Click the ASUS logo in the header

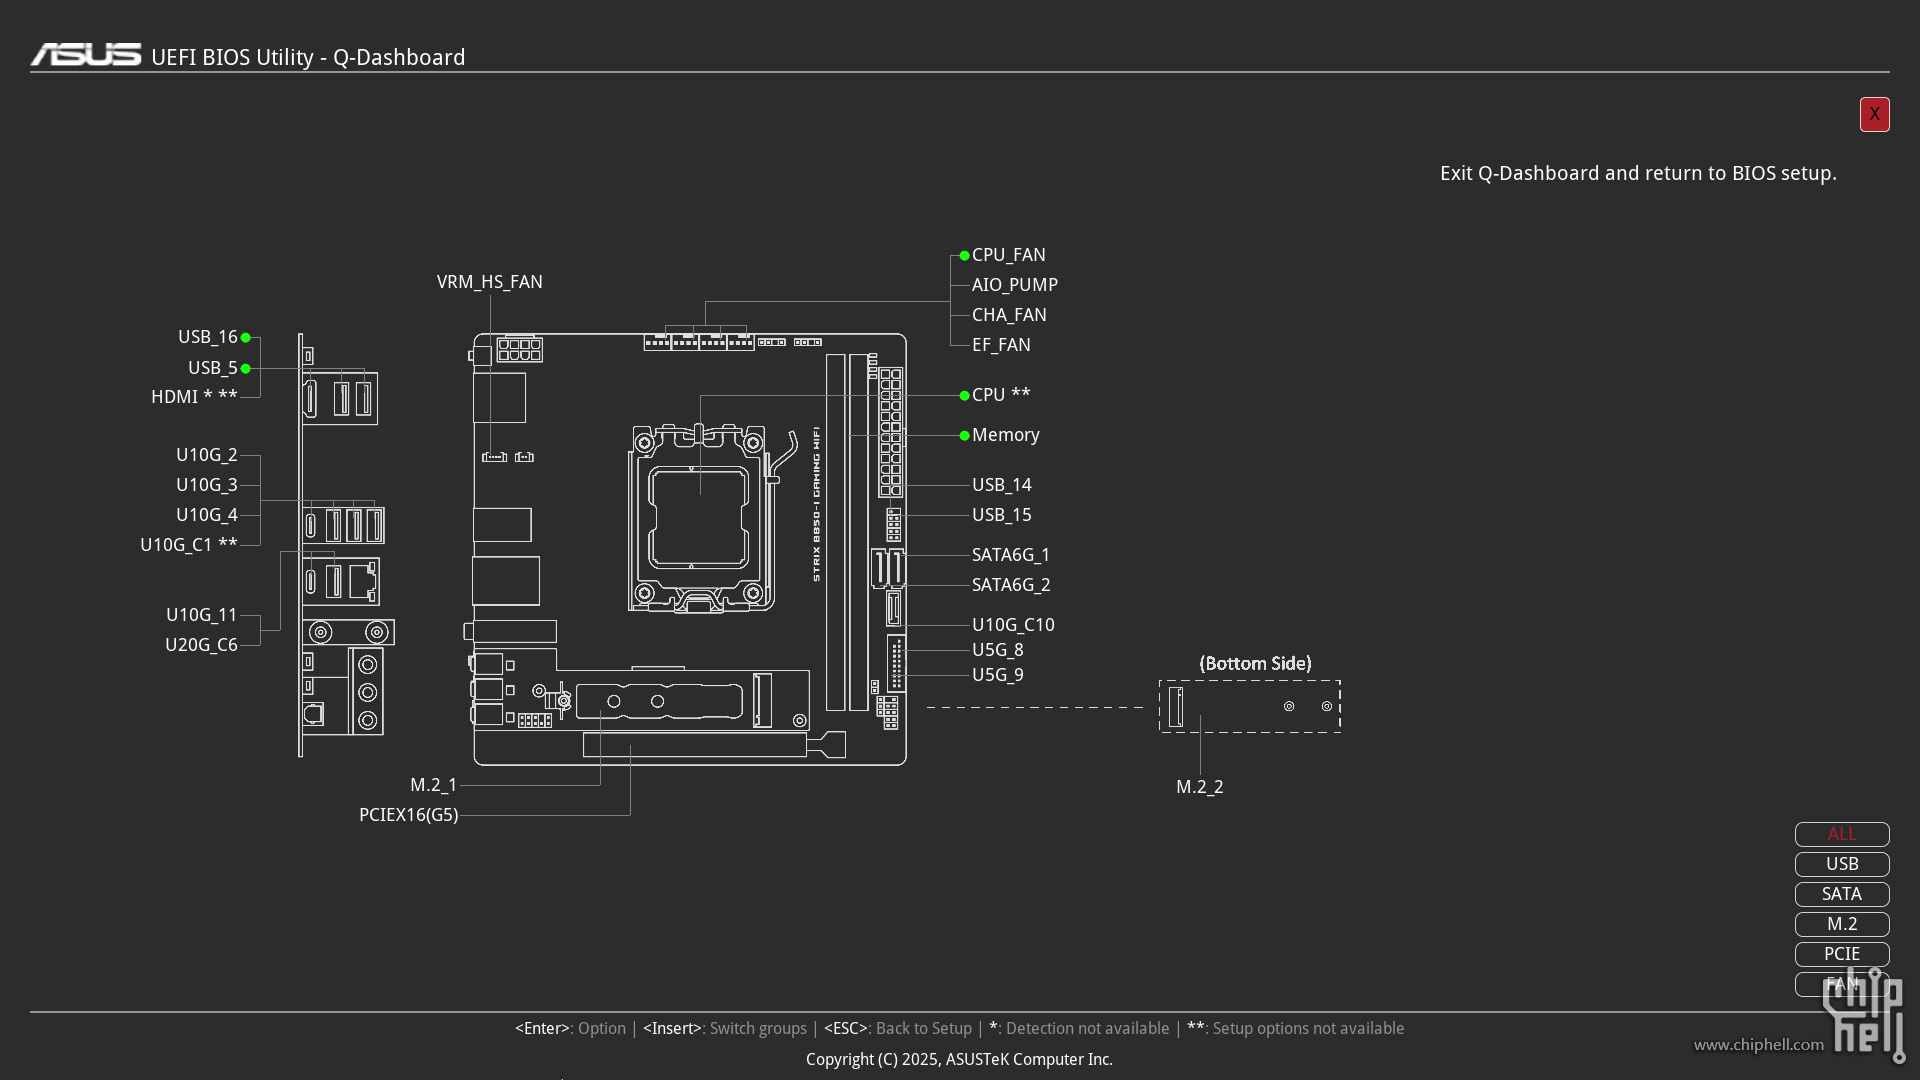coord(86,55)
